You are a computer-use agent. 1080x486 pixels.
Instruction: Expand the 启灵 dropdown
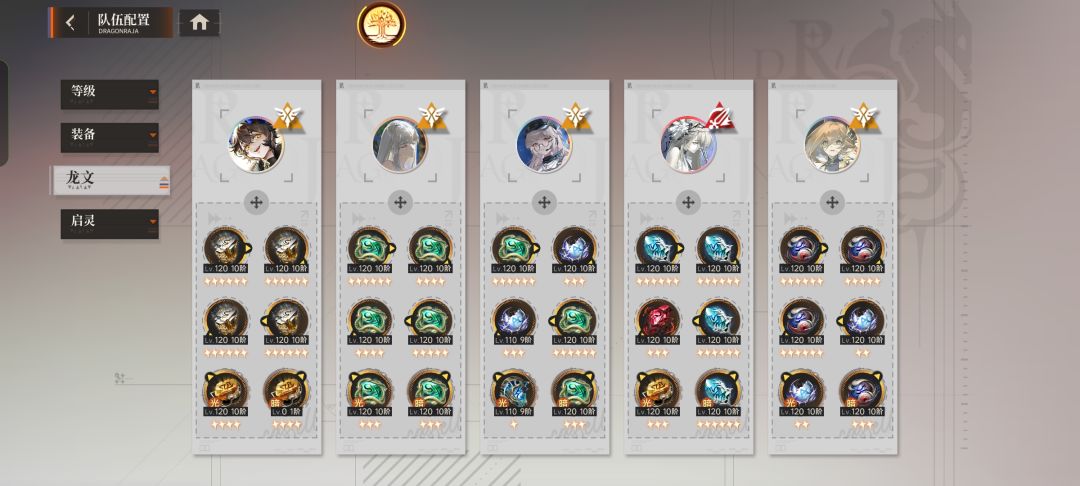pos(110,224)
